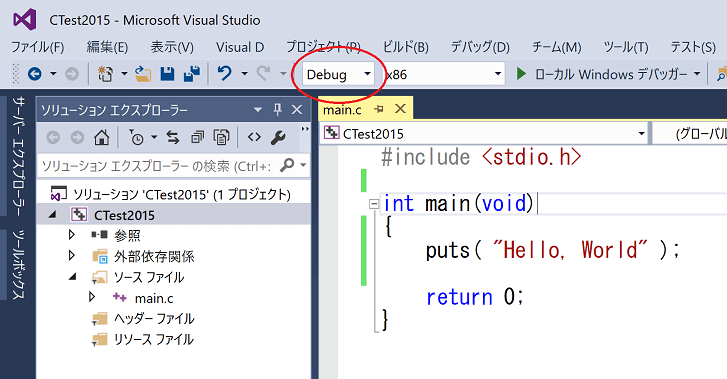Click the Collapse All icon in Solution Explorer

[198, 137]
